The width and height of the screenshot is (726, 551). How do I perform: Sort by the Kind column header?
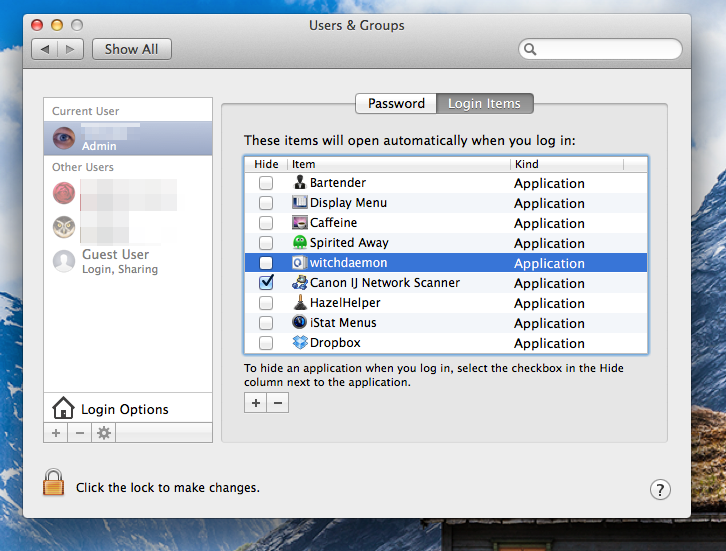[567, 164]
